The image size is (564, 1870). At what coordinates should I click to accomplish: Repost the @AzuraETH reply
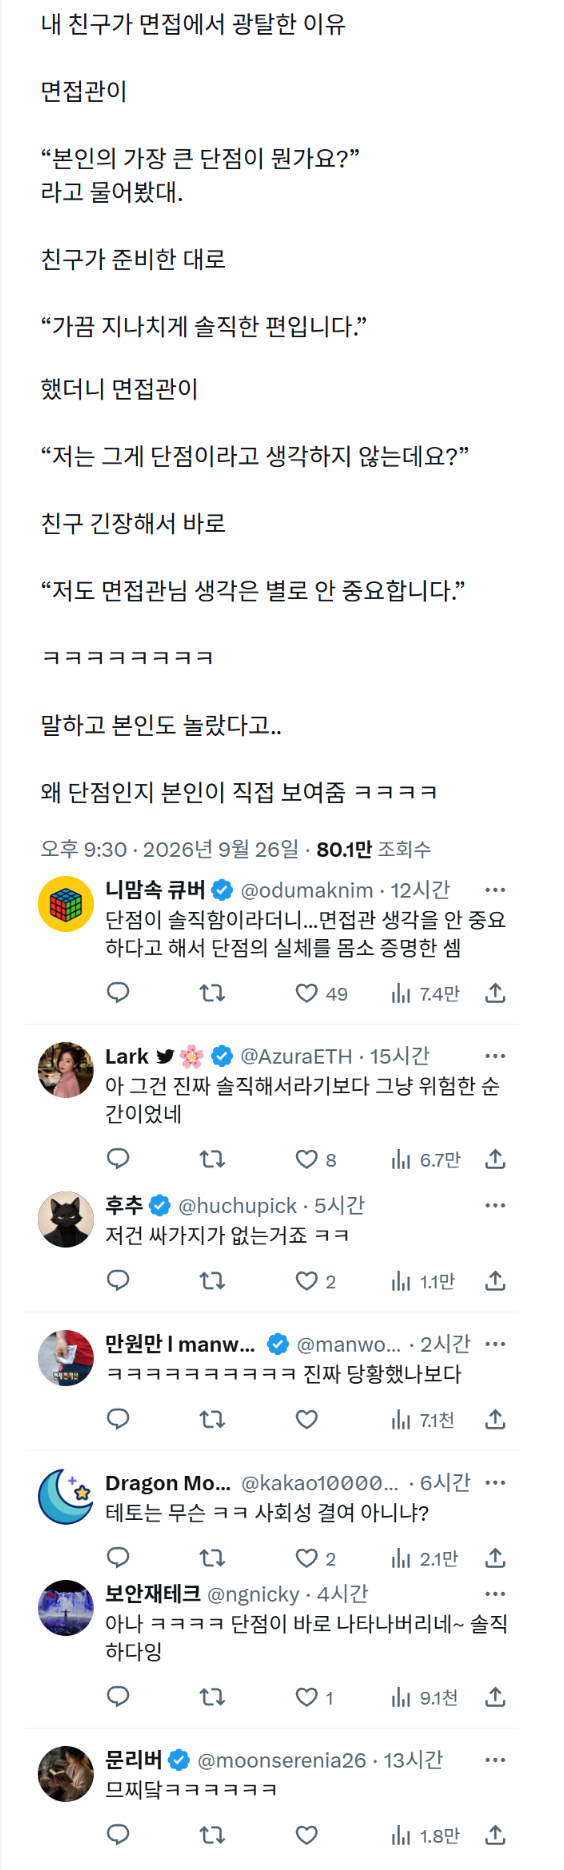212,1159
